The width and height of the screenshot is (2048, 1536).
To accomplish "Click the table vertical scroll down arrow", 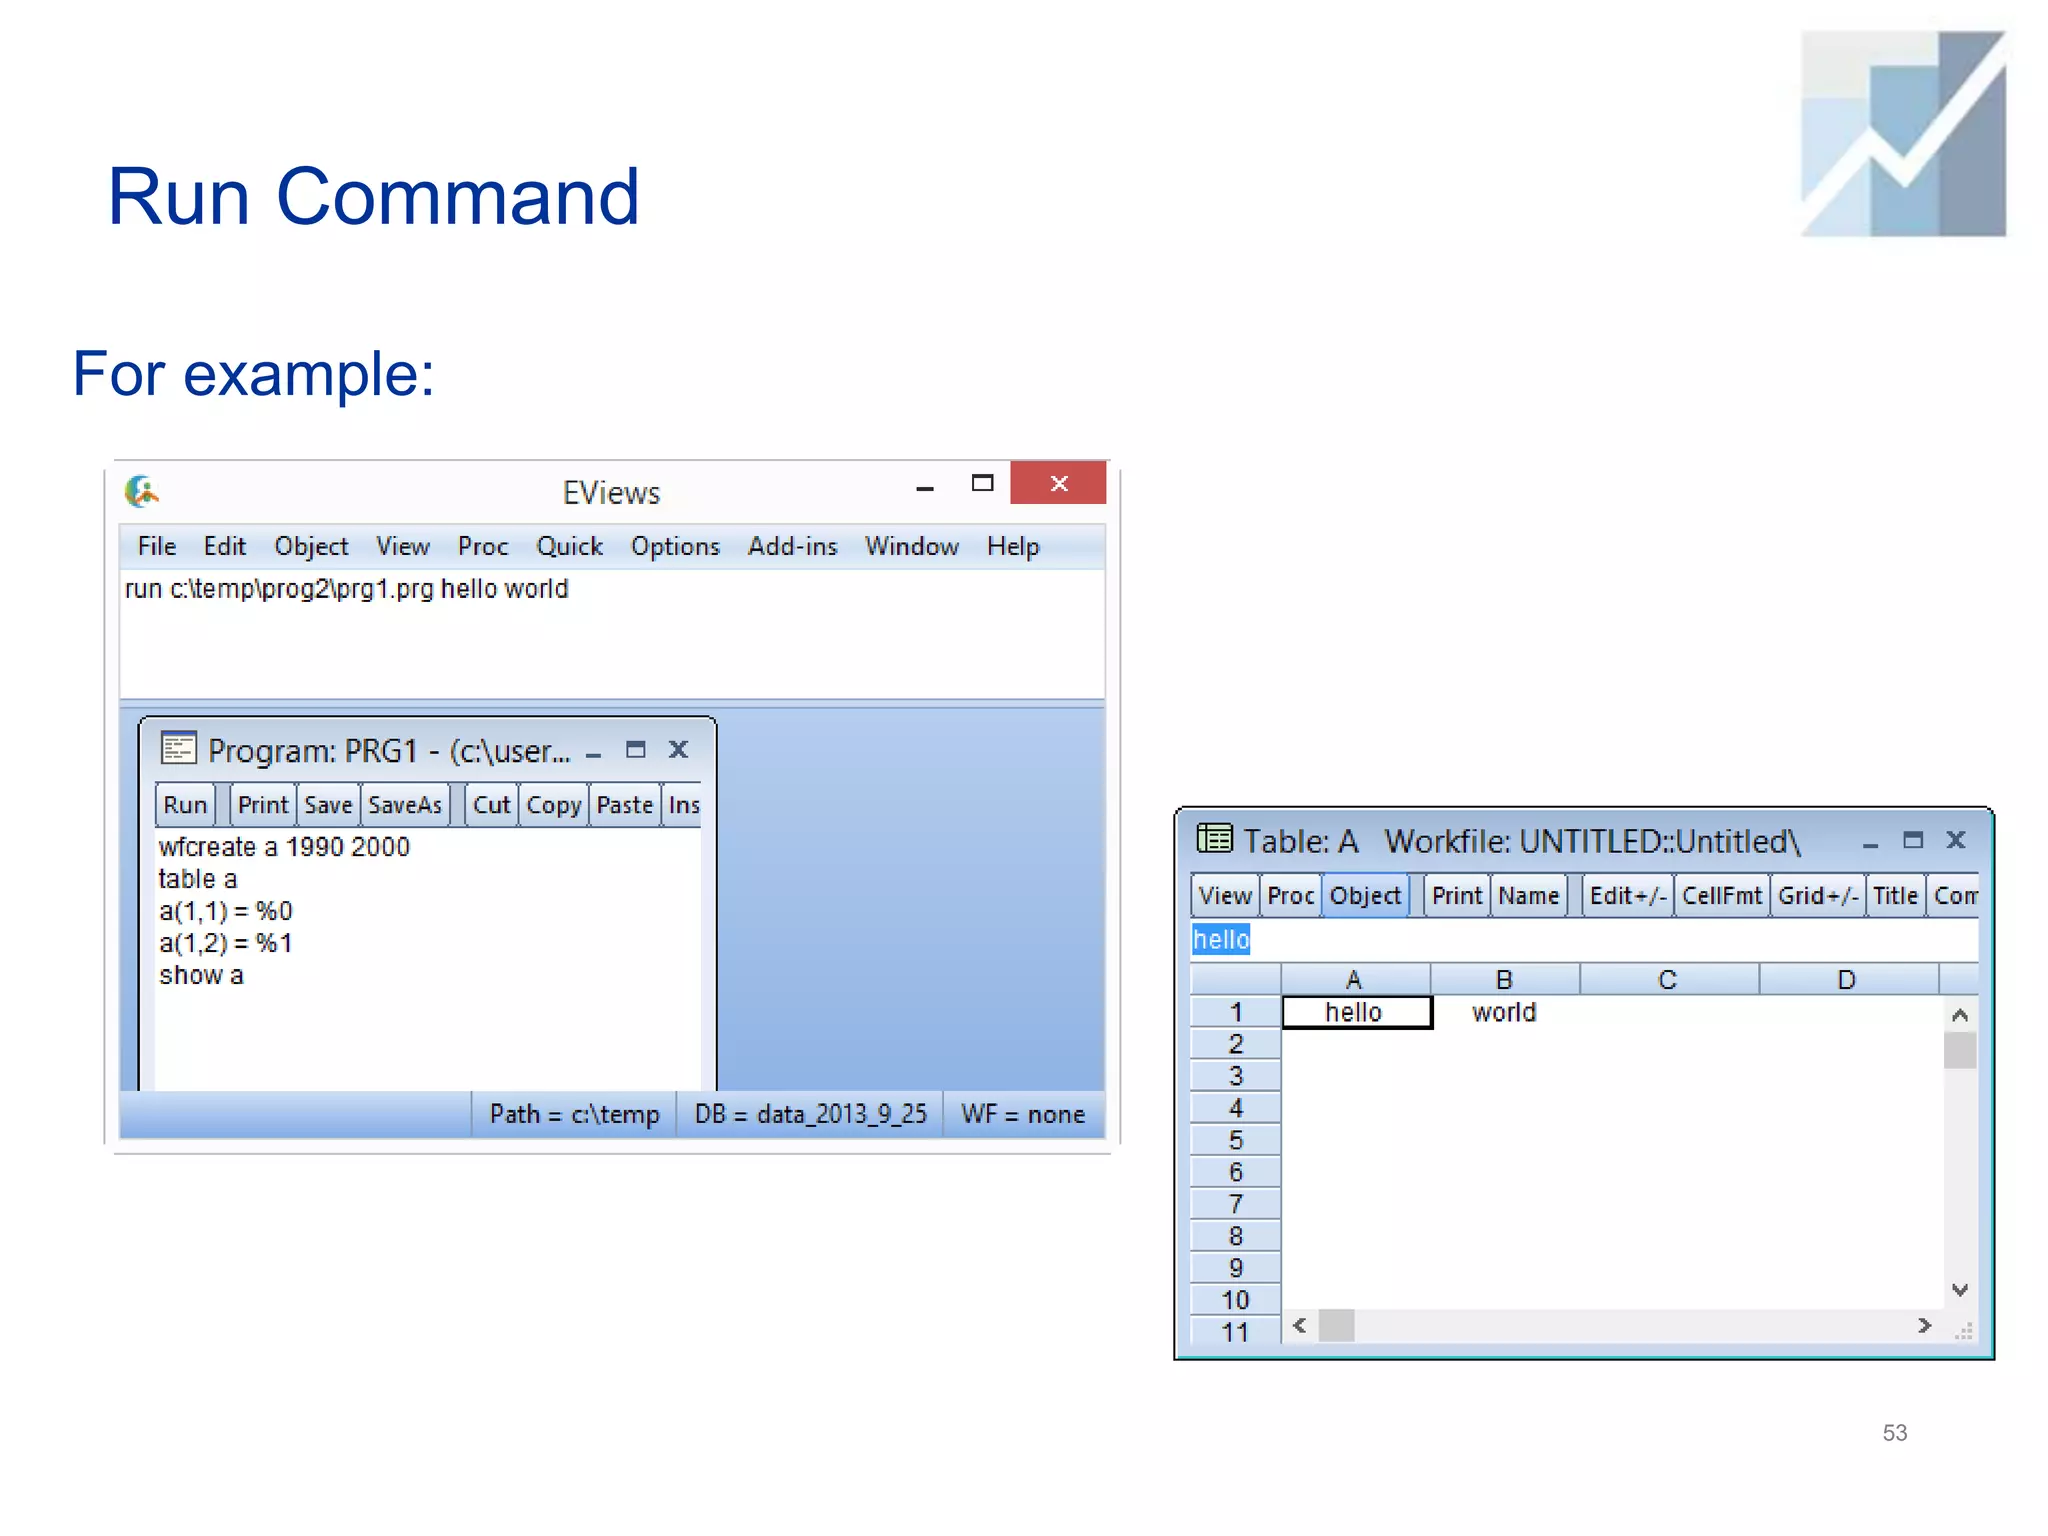I will [x=1960, y=1290].
